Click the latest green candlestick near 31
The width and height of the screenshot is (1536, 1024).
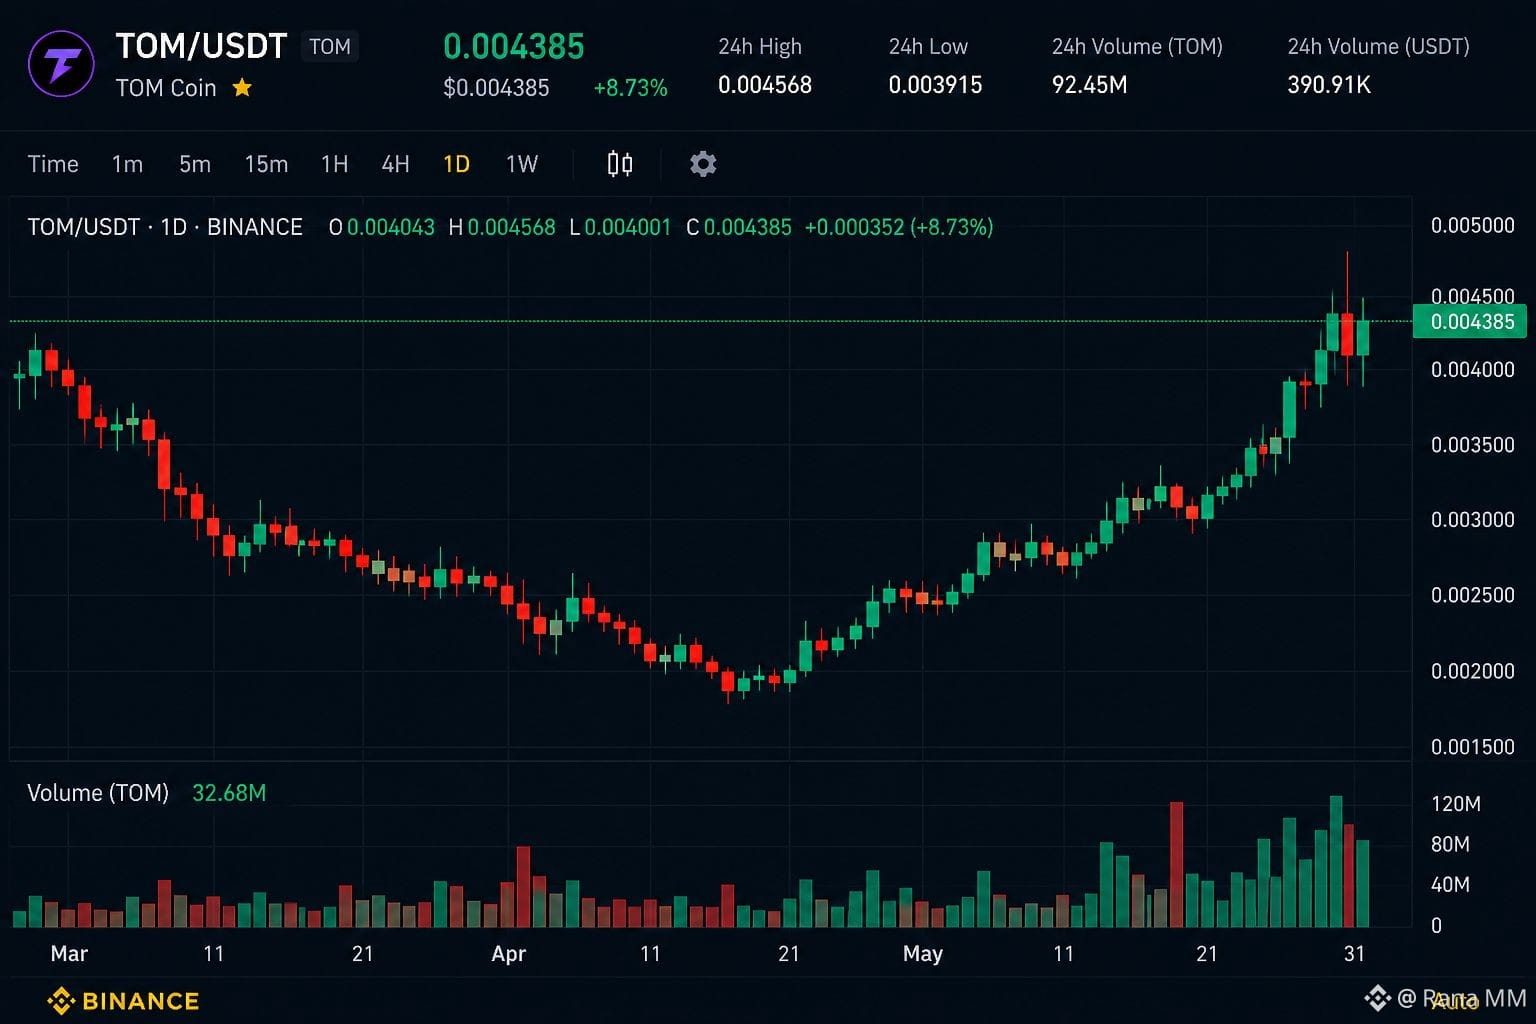point(1362,337)
